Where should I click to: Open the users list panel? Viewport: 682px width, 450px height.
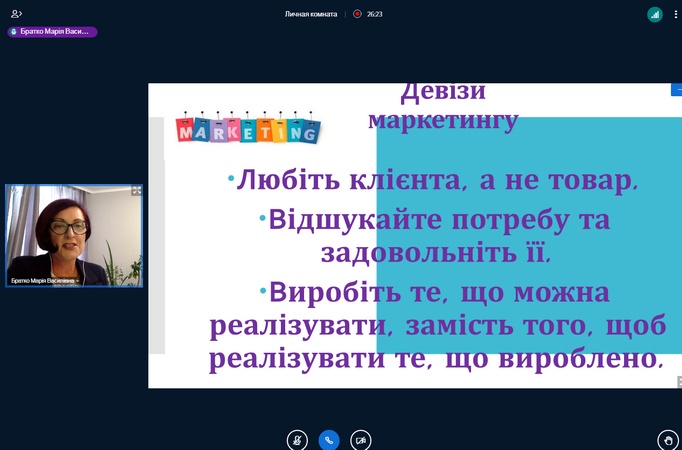pyautogui.click(x=16, y=14)
